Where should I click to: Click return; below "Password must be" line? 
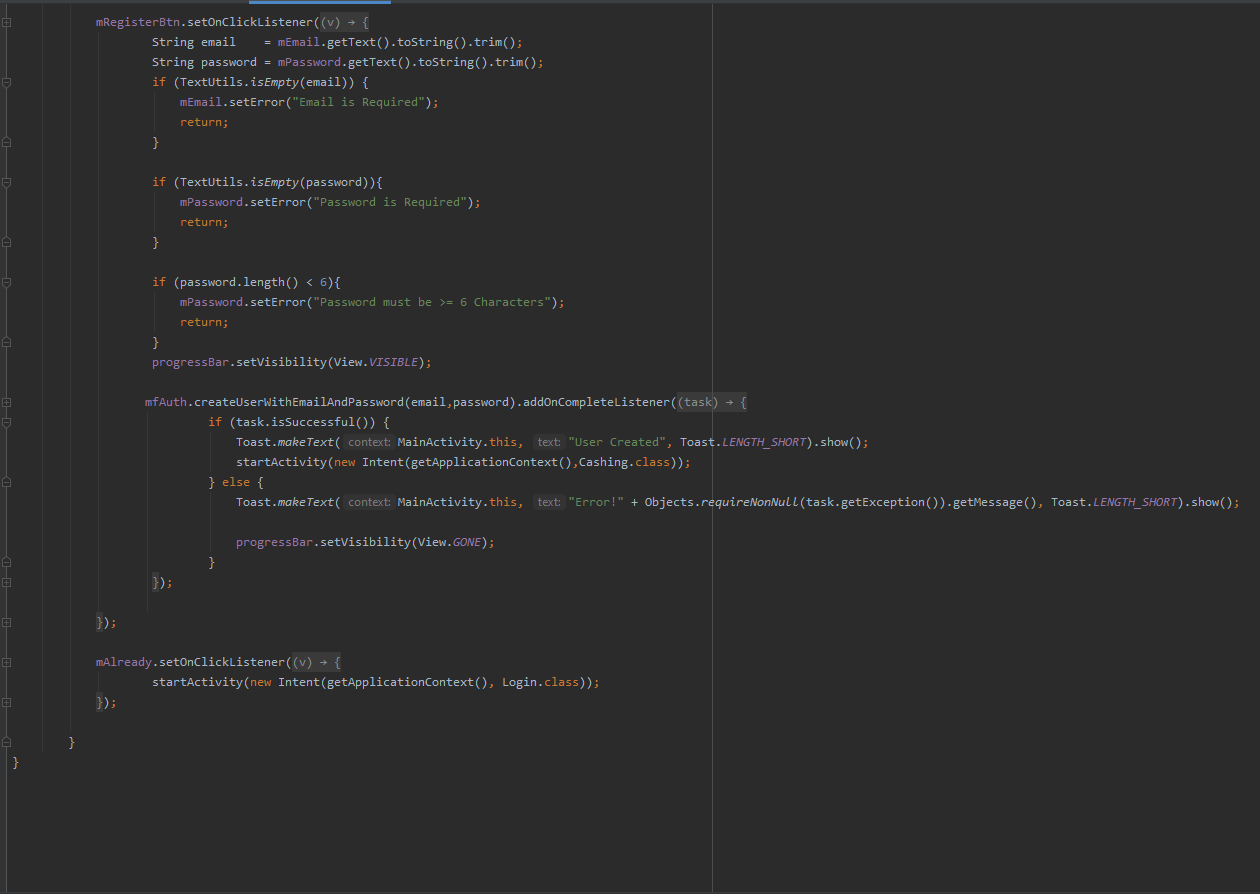tap(204, 322)
